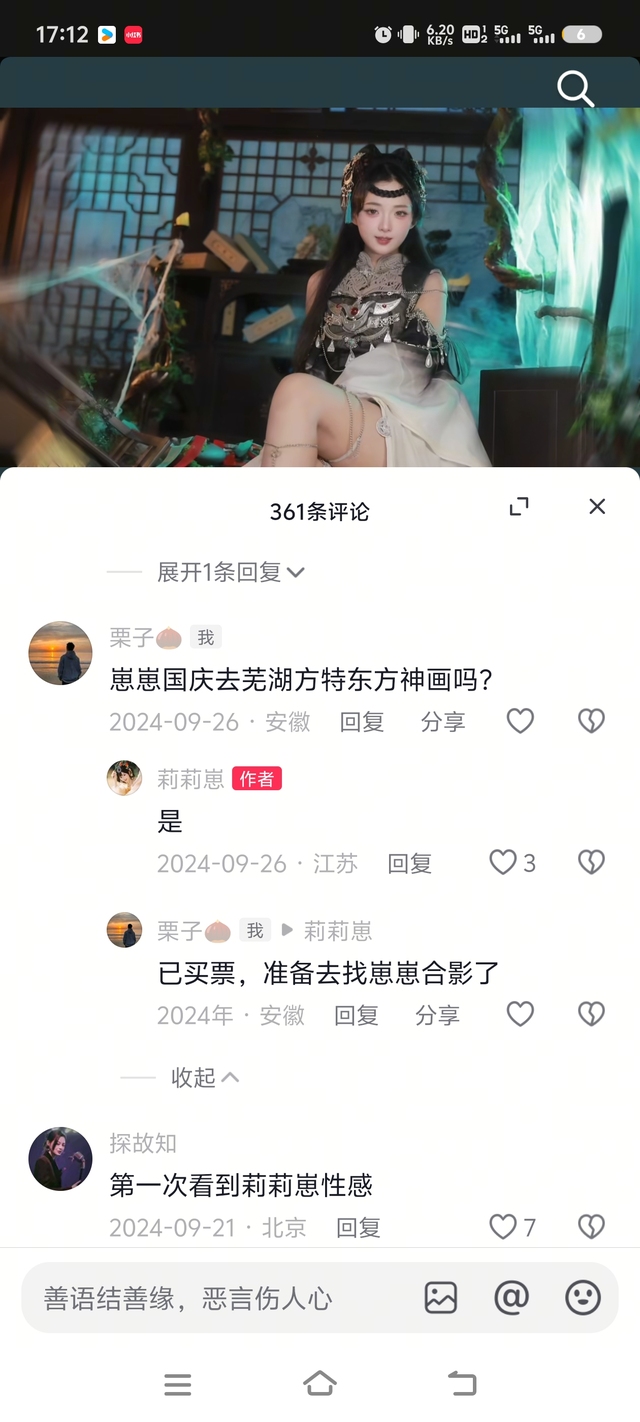Open 探故知's profile avatar
Screen dimensions: 640x1422
[x=60, y=1159]
